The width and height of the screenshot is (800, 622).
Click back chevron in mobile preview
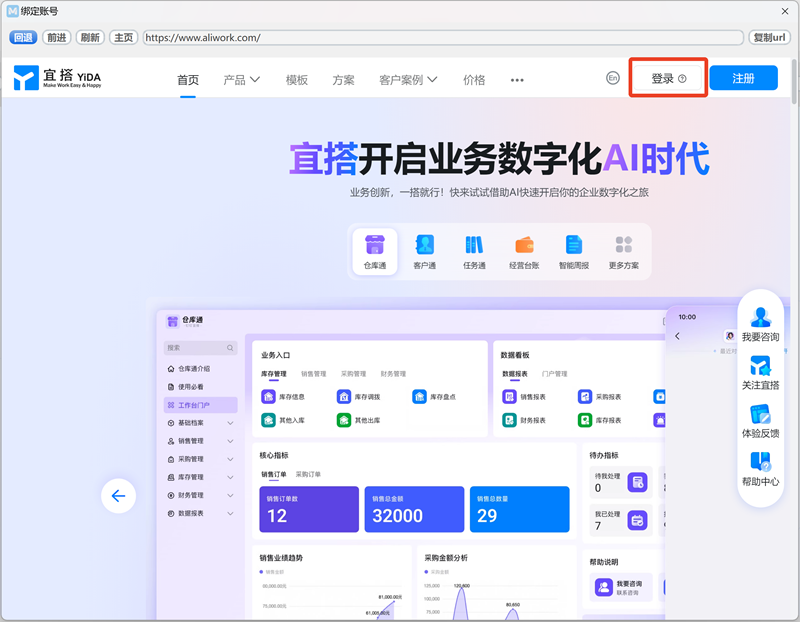click(x=678, y=336)
